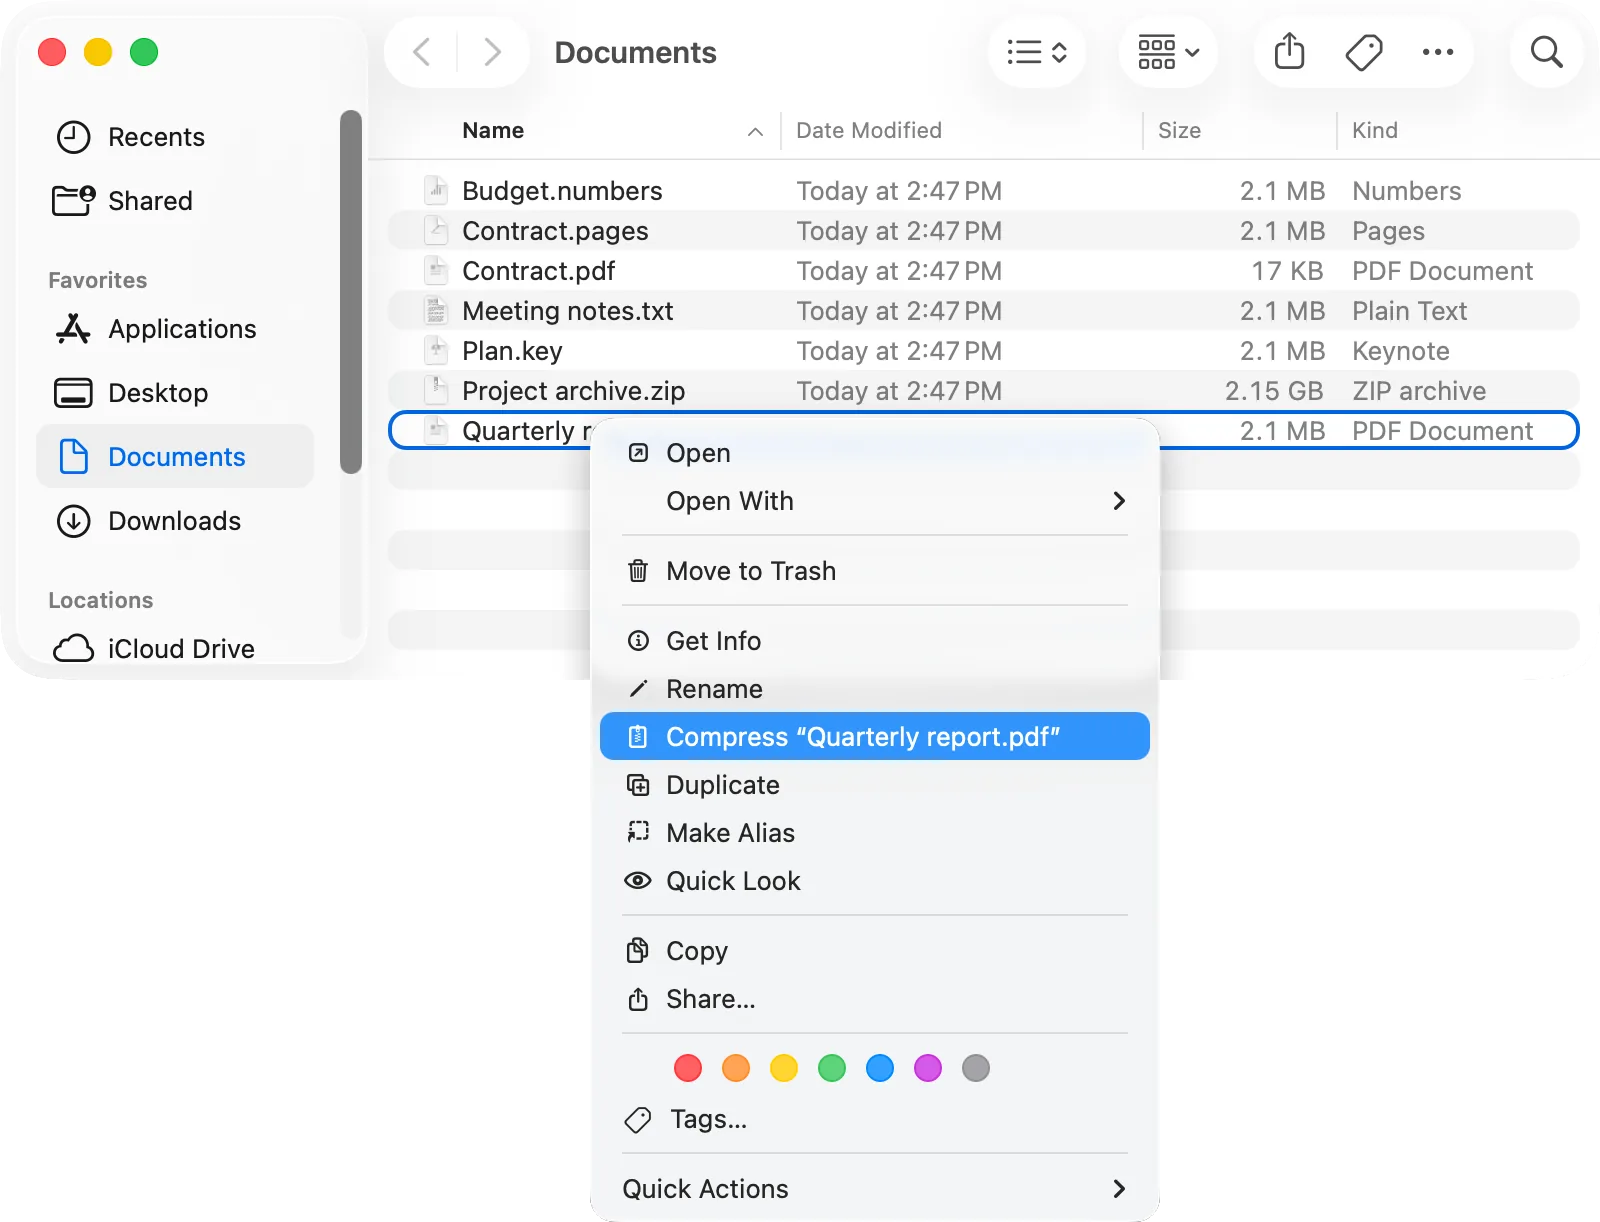
Task: Choose Tags… from the context menu
Action: (x=875, y=1119)
